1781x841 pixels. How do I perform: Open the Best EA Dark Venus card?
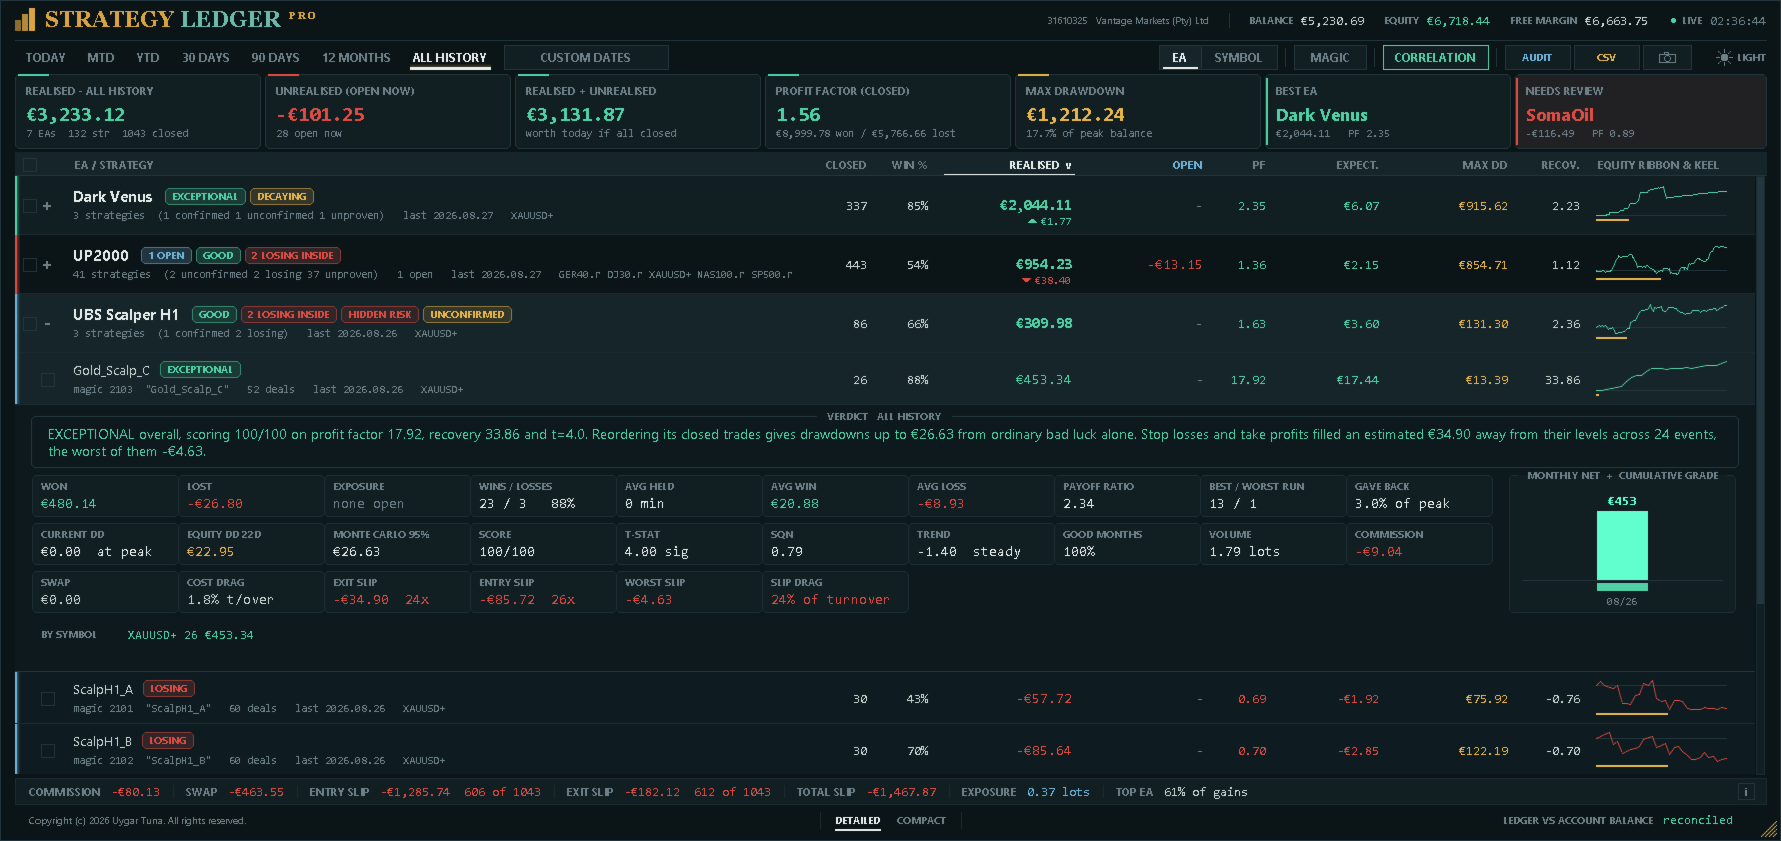tap(1387, 112)
